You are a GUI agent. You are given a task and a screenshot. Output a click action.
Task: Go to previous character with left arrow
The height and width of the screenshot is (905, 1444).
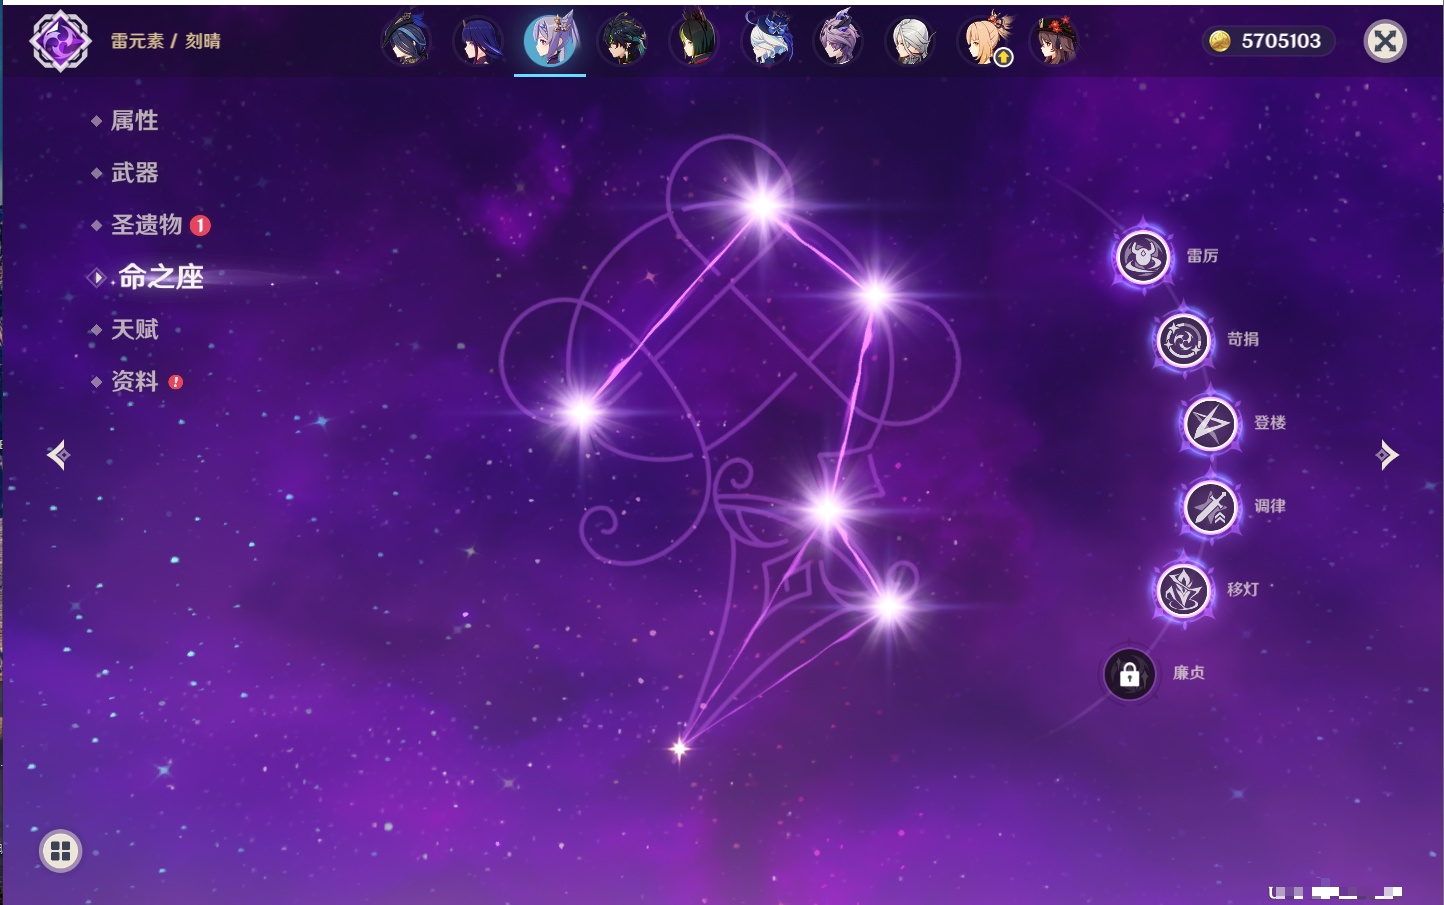pos(58,455)
